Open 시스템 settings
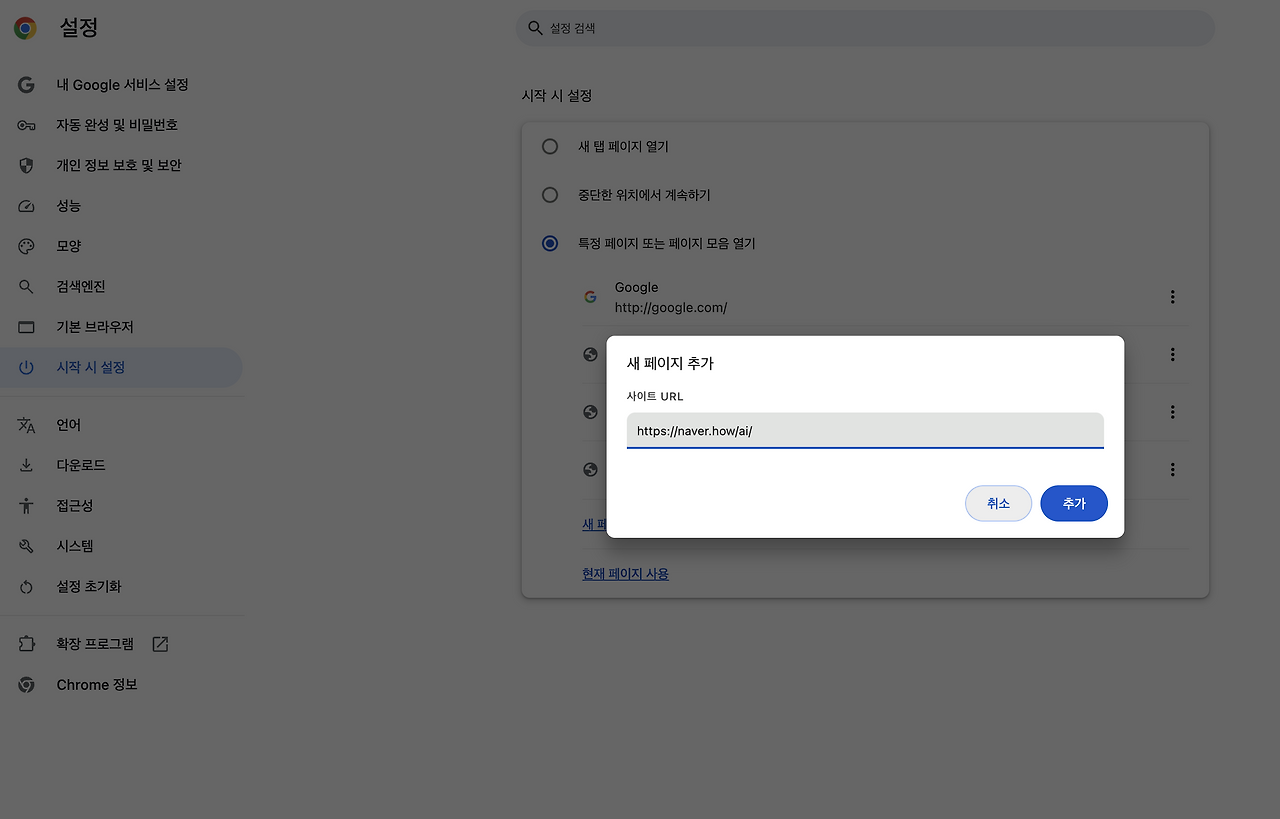 click(x=121, y=546)
